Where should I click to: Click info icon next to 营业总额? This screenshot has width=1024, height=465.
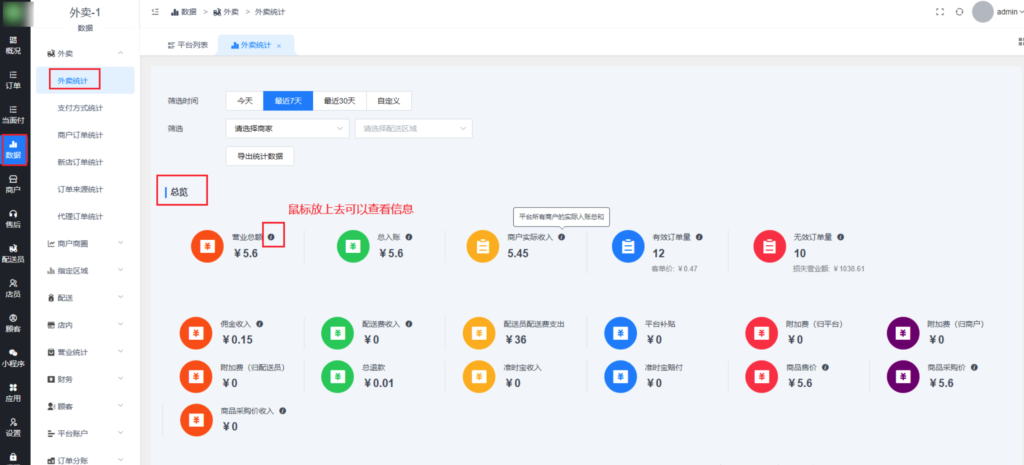pyautogui.click(x=272, y=237)
